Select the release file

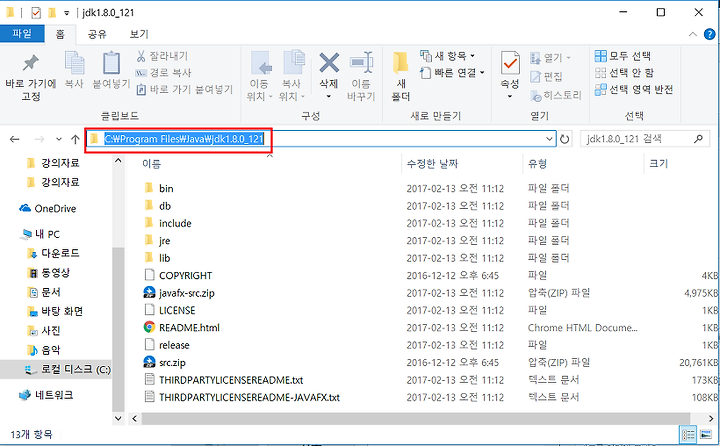pos(167,345)
